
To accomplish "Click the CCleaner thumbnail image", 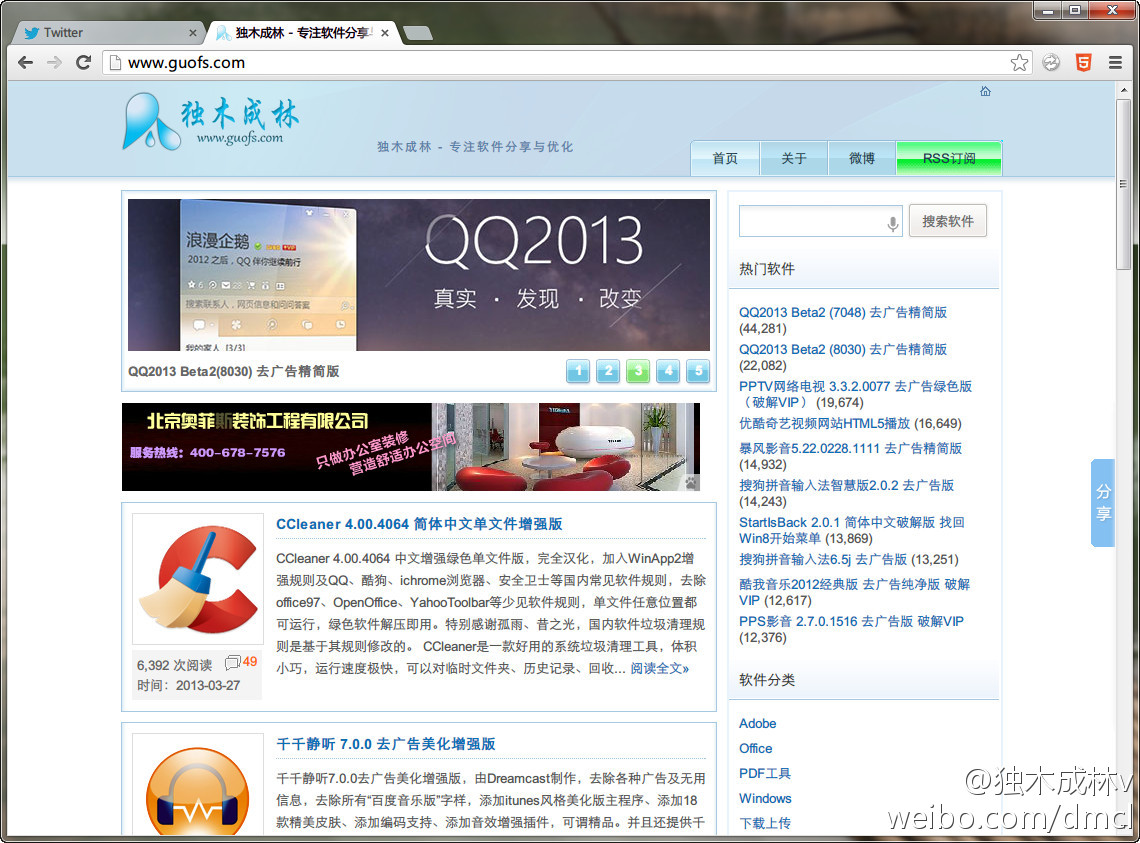I will (x=198, y=579).
